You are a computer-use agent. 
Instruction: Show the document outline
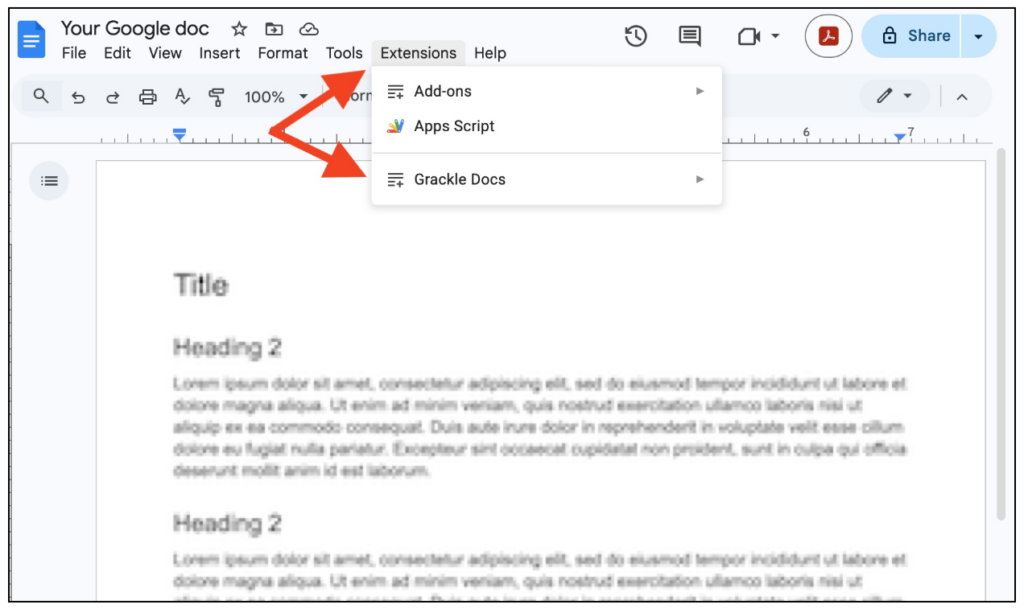(x=48, y=180)
